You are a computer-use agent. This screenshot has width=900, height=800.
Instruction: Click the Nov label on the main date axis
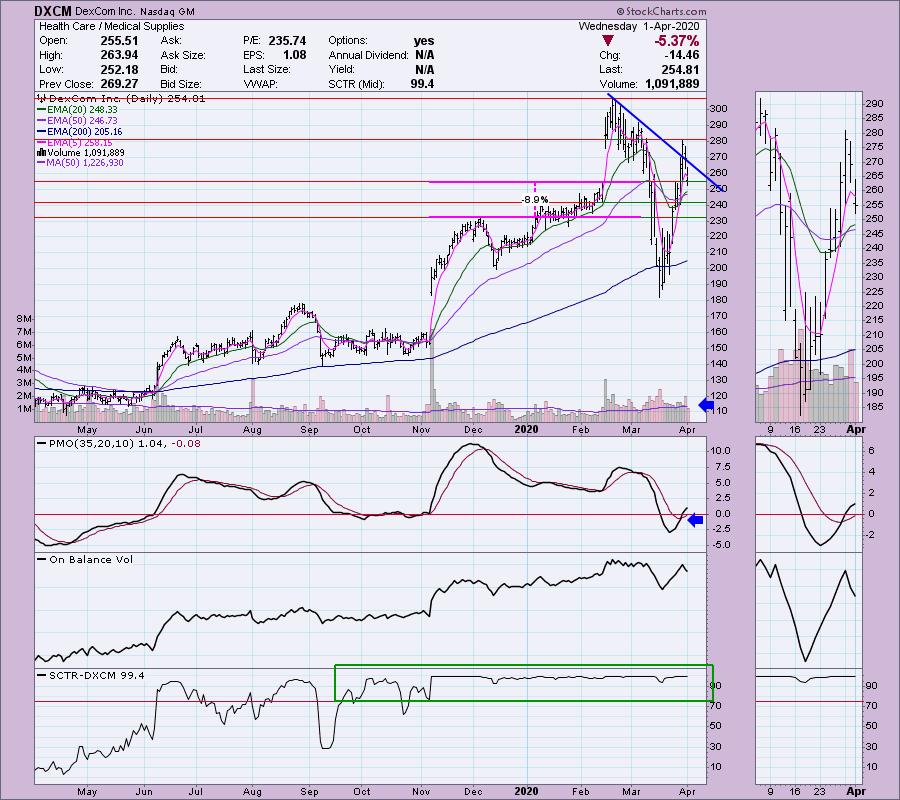[x=421, y=430]
